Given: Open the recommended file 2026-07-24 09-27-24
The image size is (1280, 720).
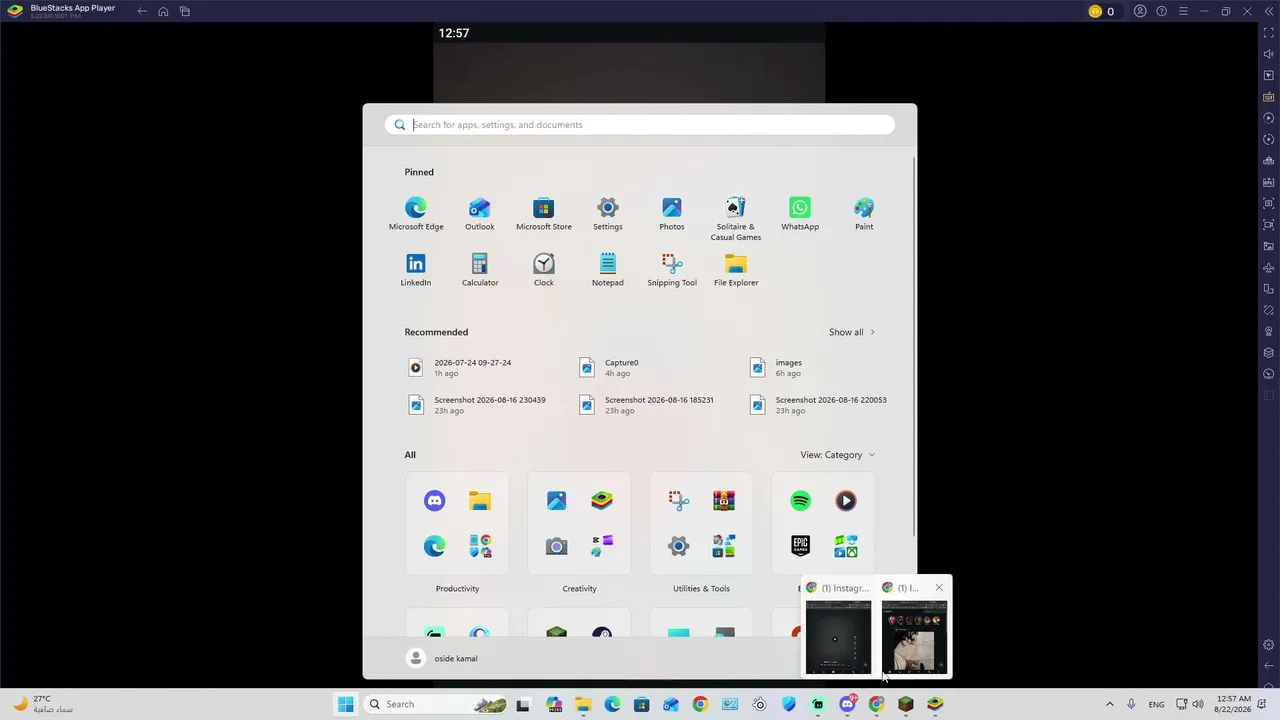Looking at the screenshot, I should click(460, 367).
